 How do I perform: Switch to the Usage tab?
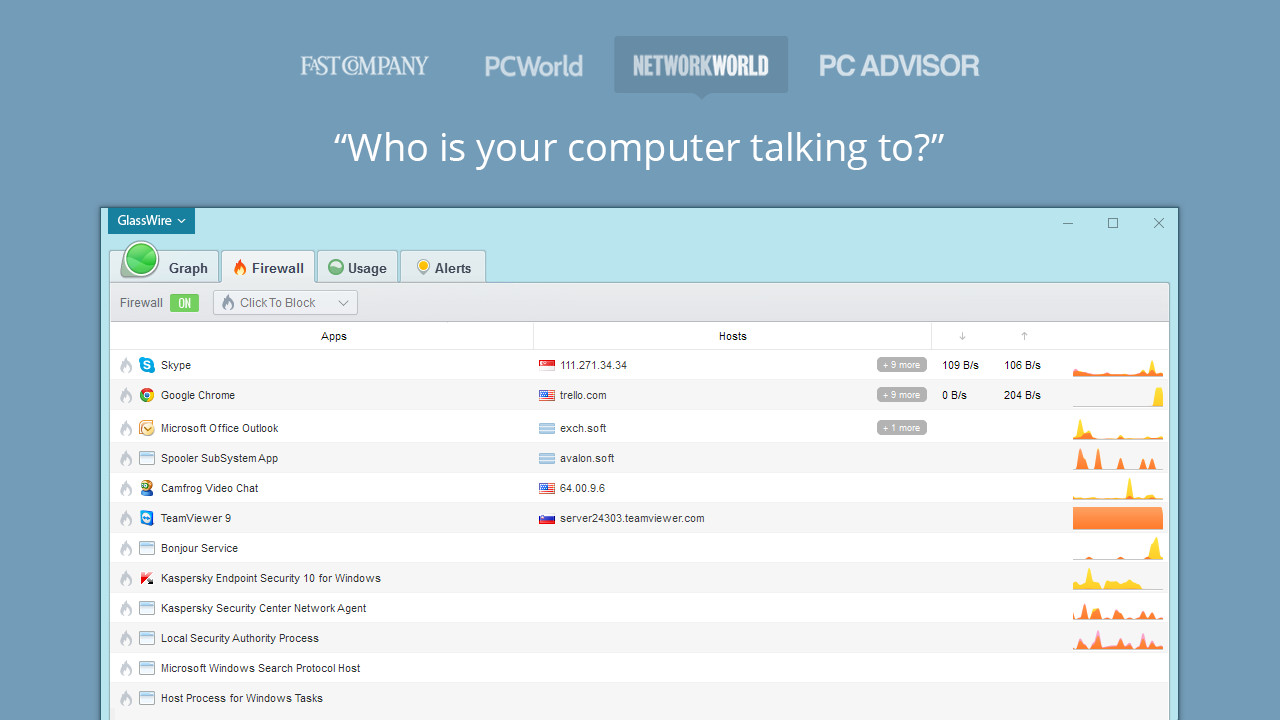pos(356,267)
